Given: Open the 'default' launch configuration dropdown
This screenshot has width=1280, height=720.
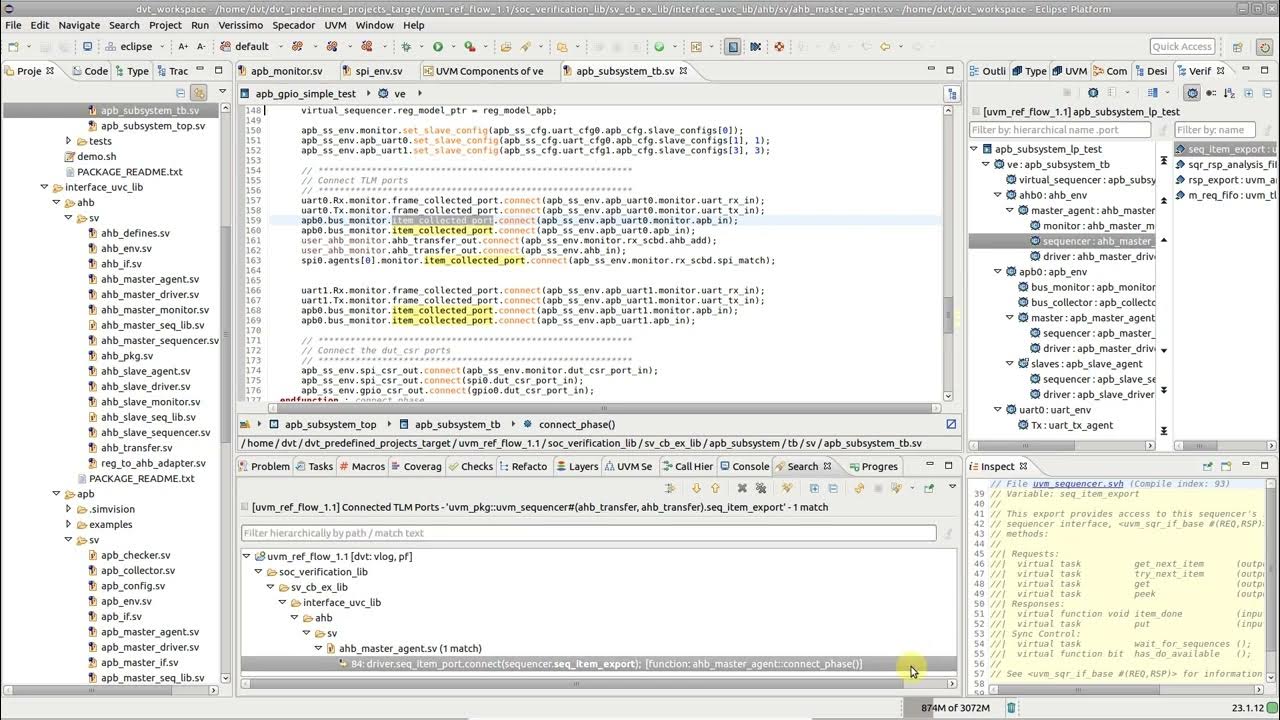Looking at the screenshot, I should pyautogui.click(x=279, y=46).
